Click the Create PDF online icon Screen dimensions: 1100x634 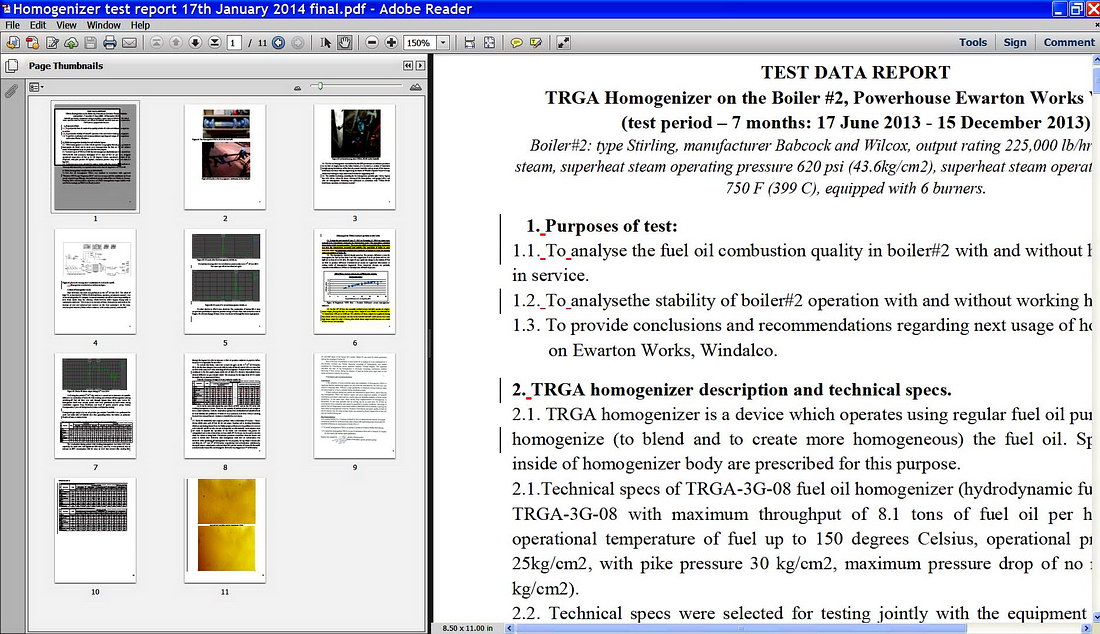point(32,43)
